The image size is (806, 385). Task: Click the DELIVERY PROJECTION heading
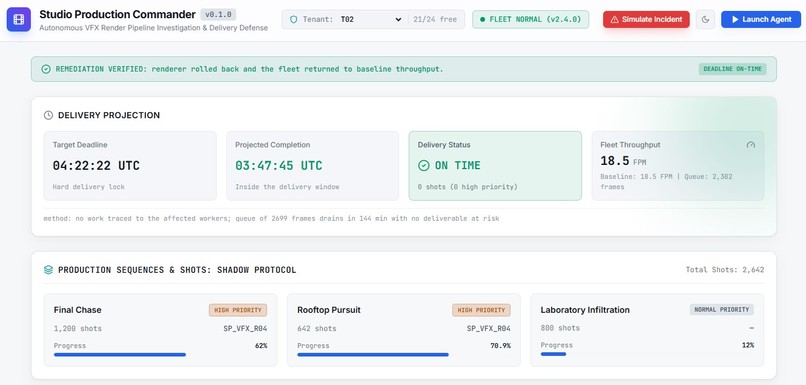click(x=109, y=115)
